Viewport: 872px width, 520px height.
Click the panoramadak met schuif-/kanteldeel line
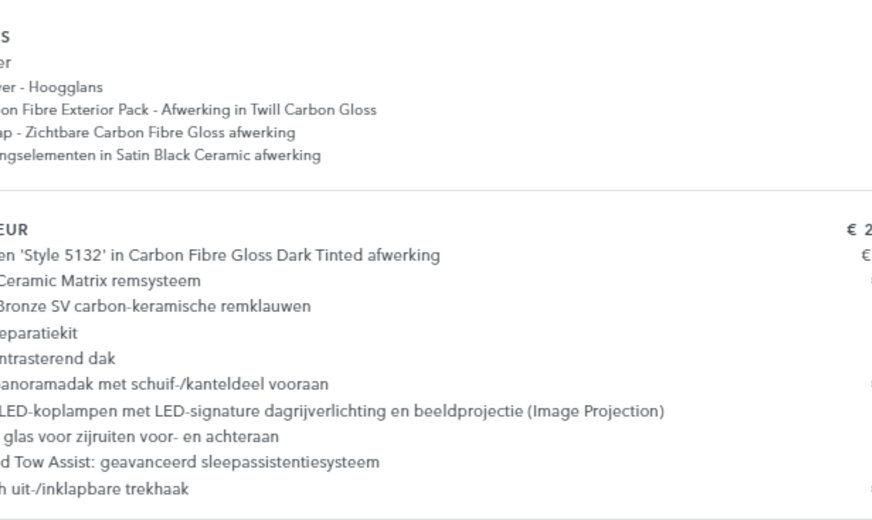click(x=164, y=384)
